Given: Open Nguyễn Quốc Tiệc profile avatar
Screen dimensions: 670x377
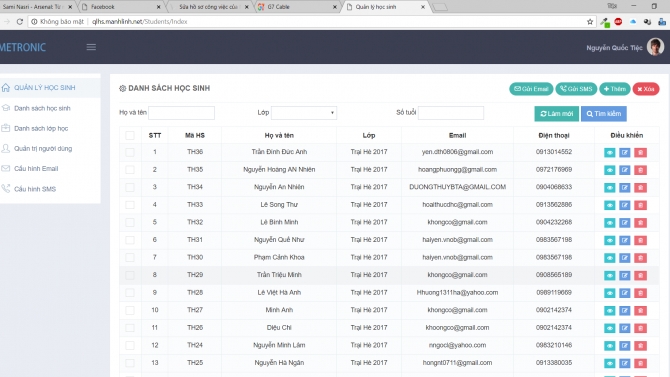Looking at the screenshot, I should point(655,47).
